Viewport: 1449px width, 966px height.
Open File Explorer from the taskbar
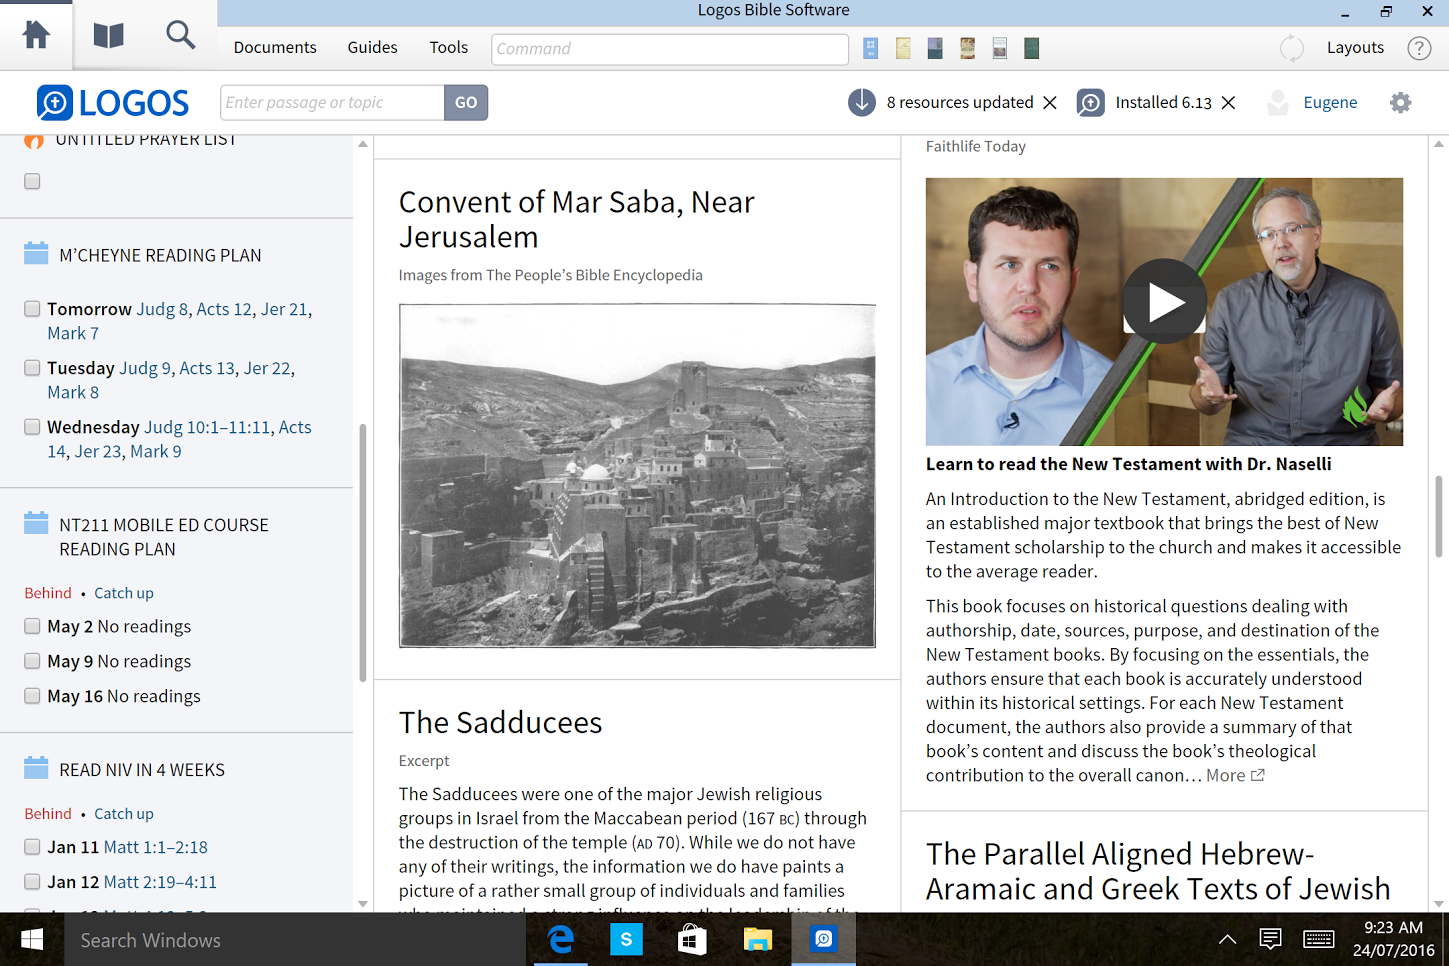(758, 939)
